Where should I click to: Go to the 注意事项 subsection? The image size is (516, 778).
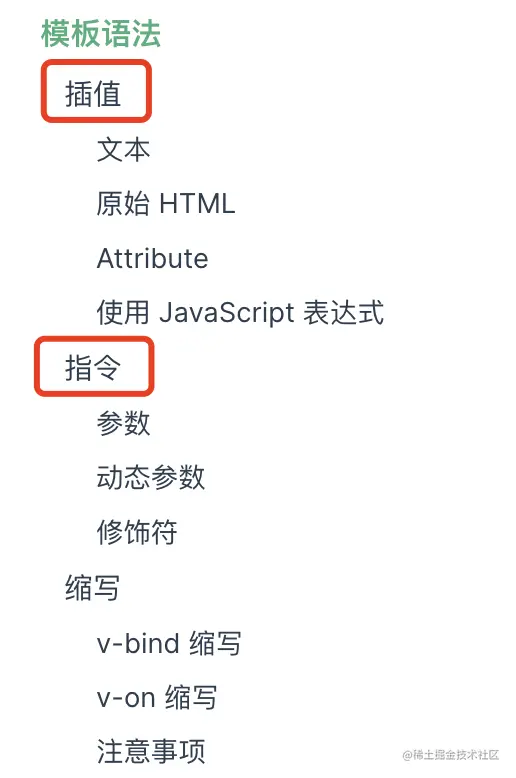coord(150,751)
